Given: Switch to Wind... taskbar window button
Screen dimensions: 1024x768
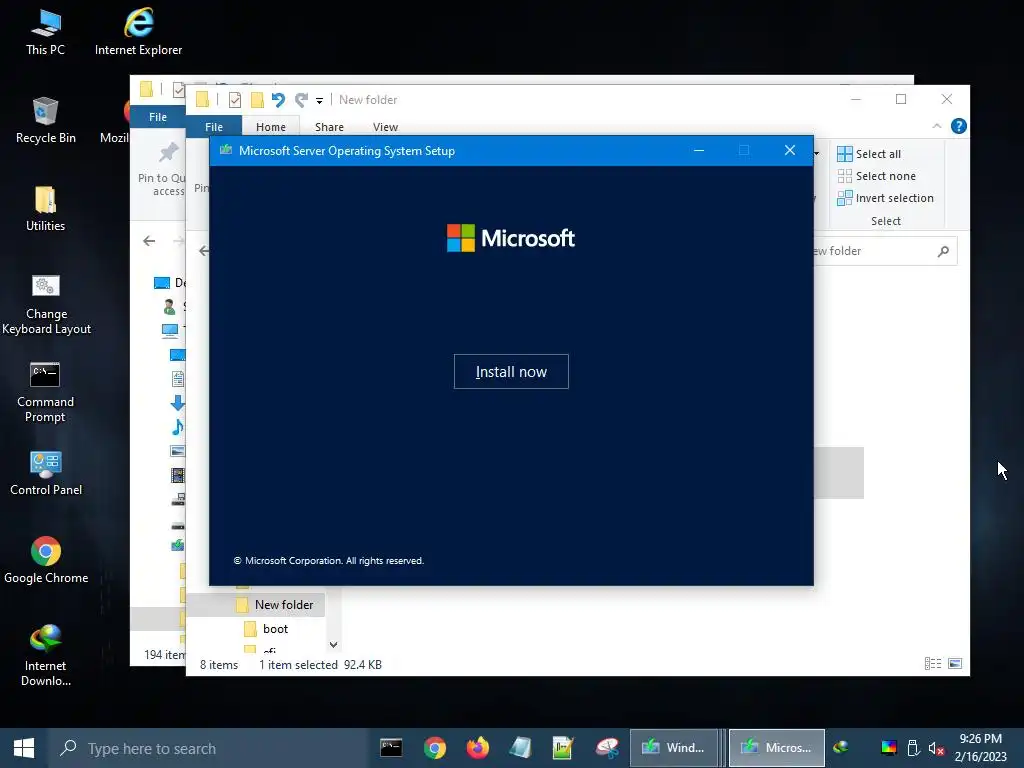Looking at the screenshot, I should (674, 748).
